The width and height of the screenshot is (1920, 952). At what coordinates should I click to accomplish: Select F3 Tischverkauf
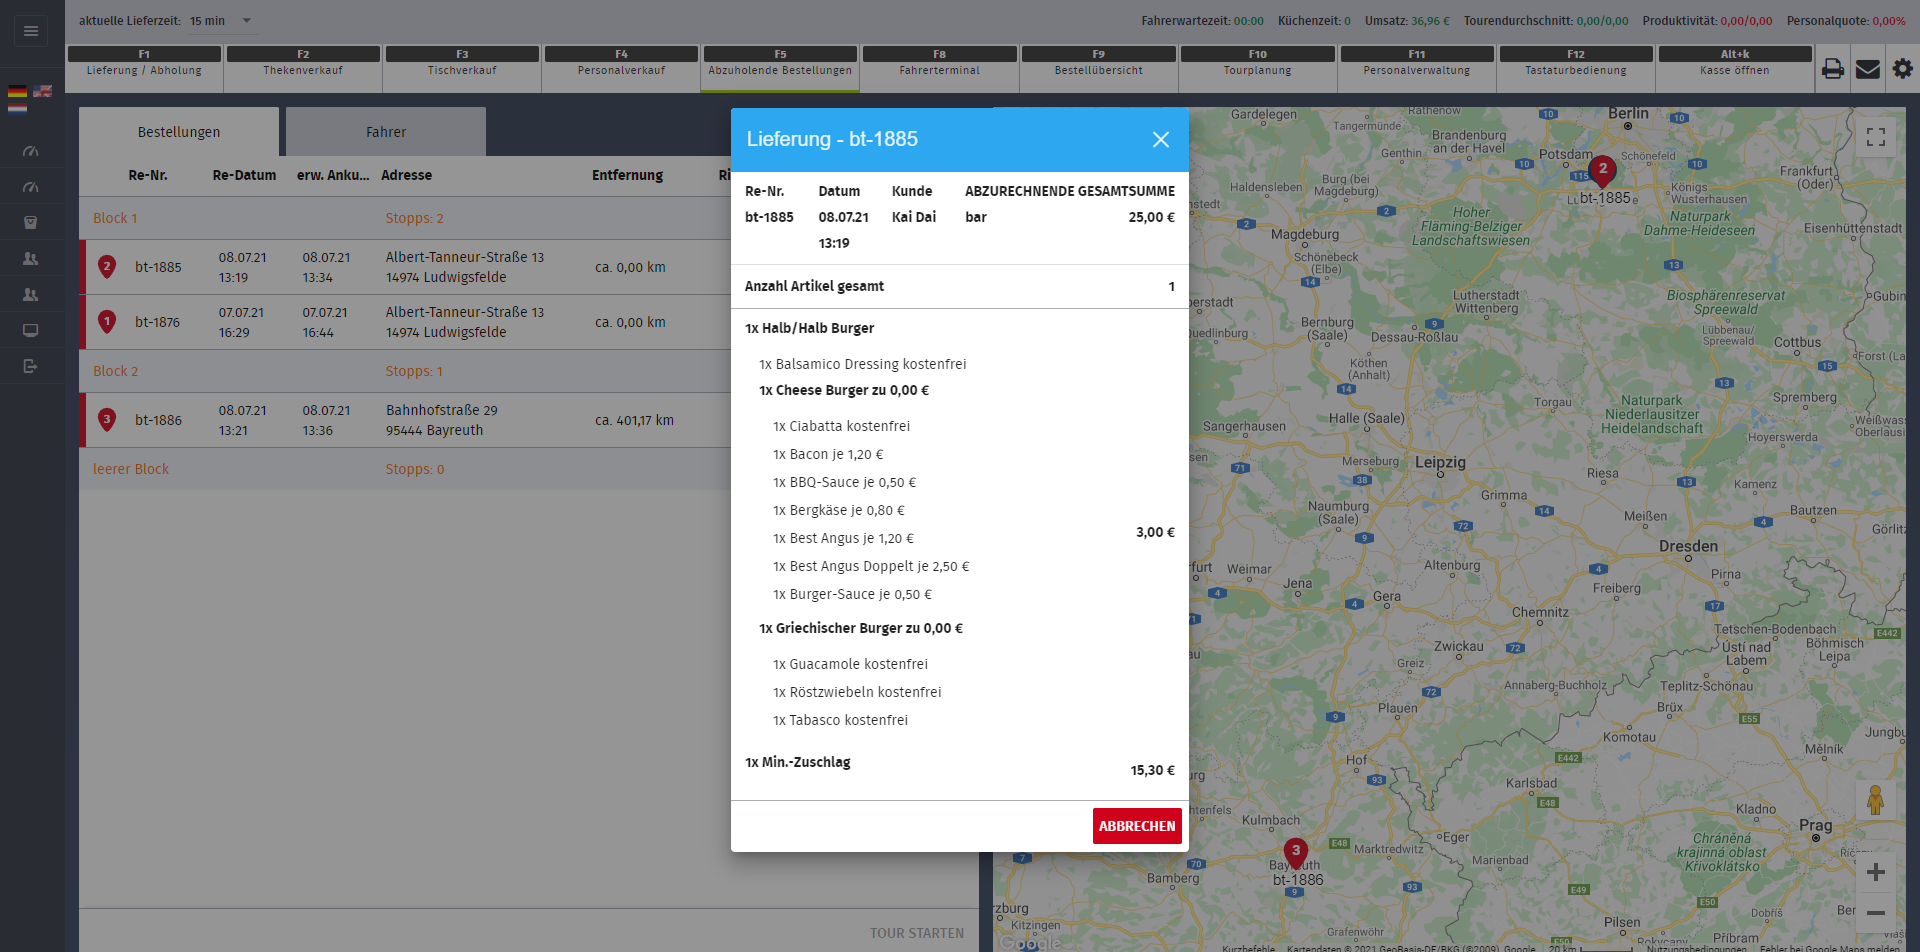click(x=462, y=69)
